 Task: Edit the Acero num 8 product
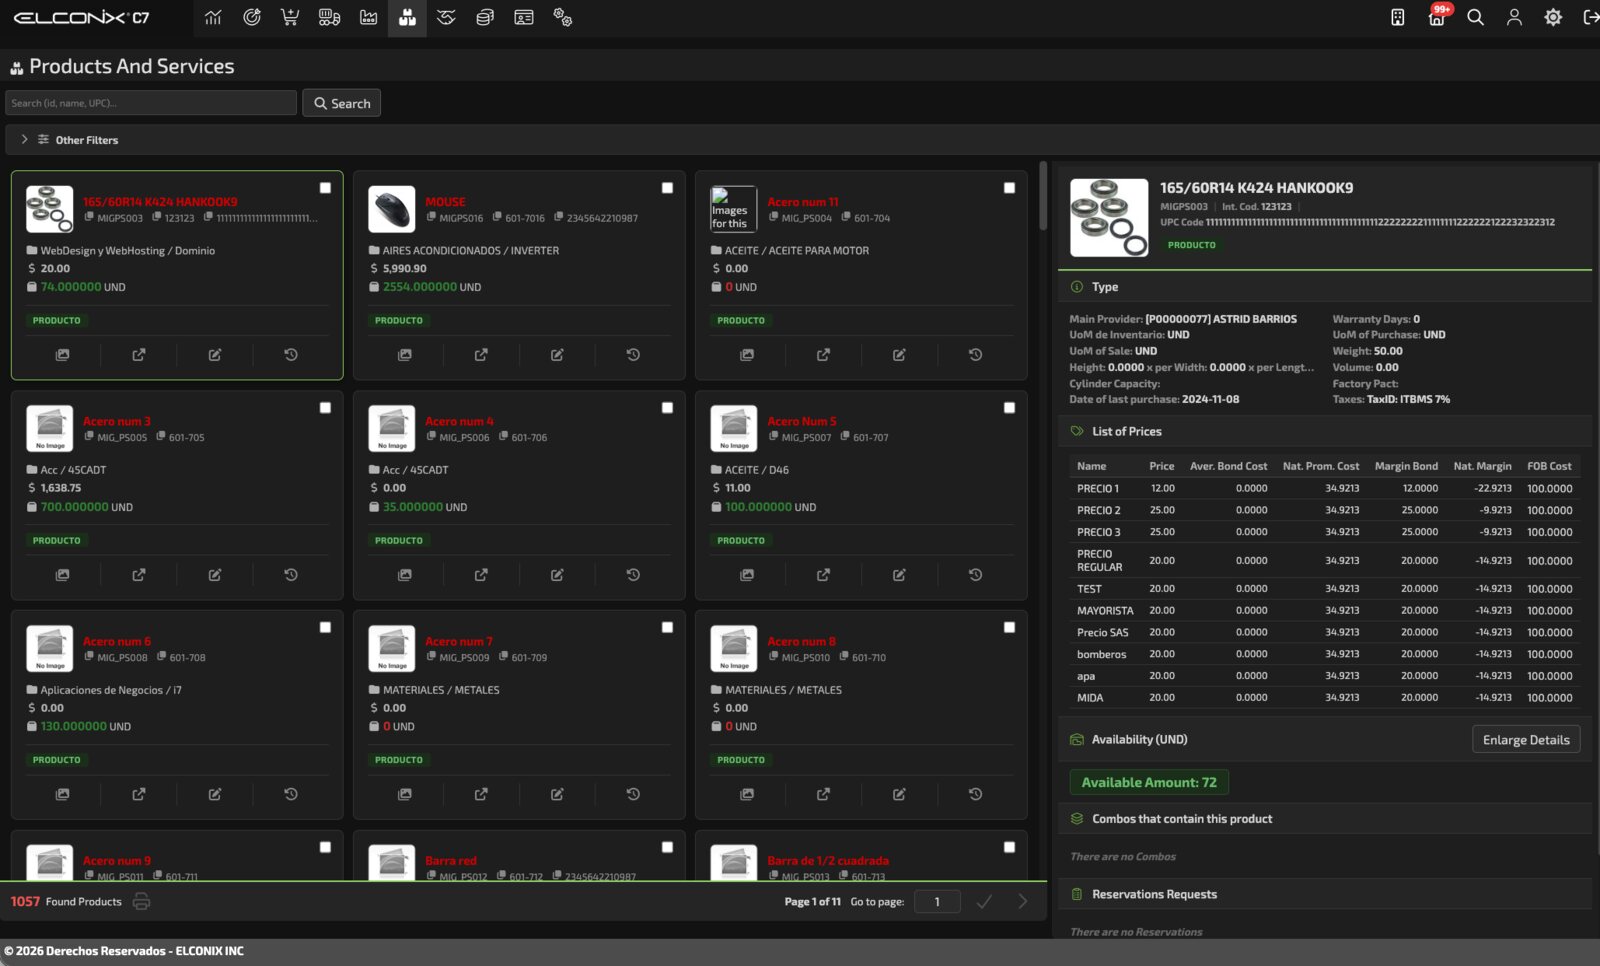point(899,794)
